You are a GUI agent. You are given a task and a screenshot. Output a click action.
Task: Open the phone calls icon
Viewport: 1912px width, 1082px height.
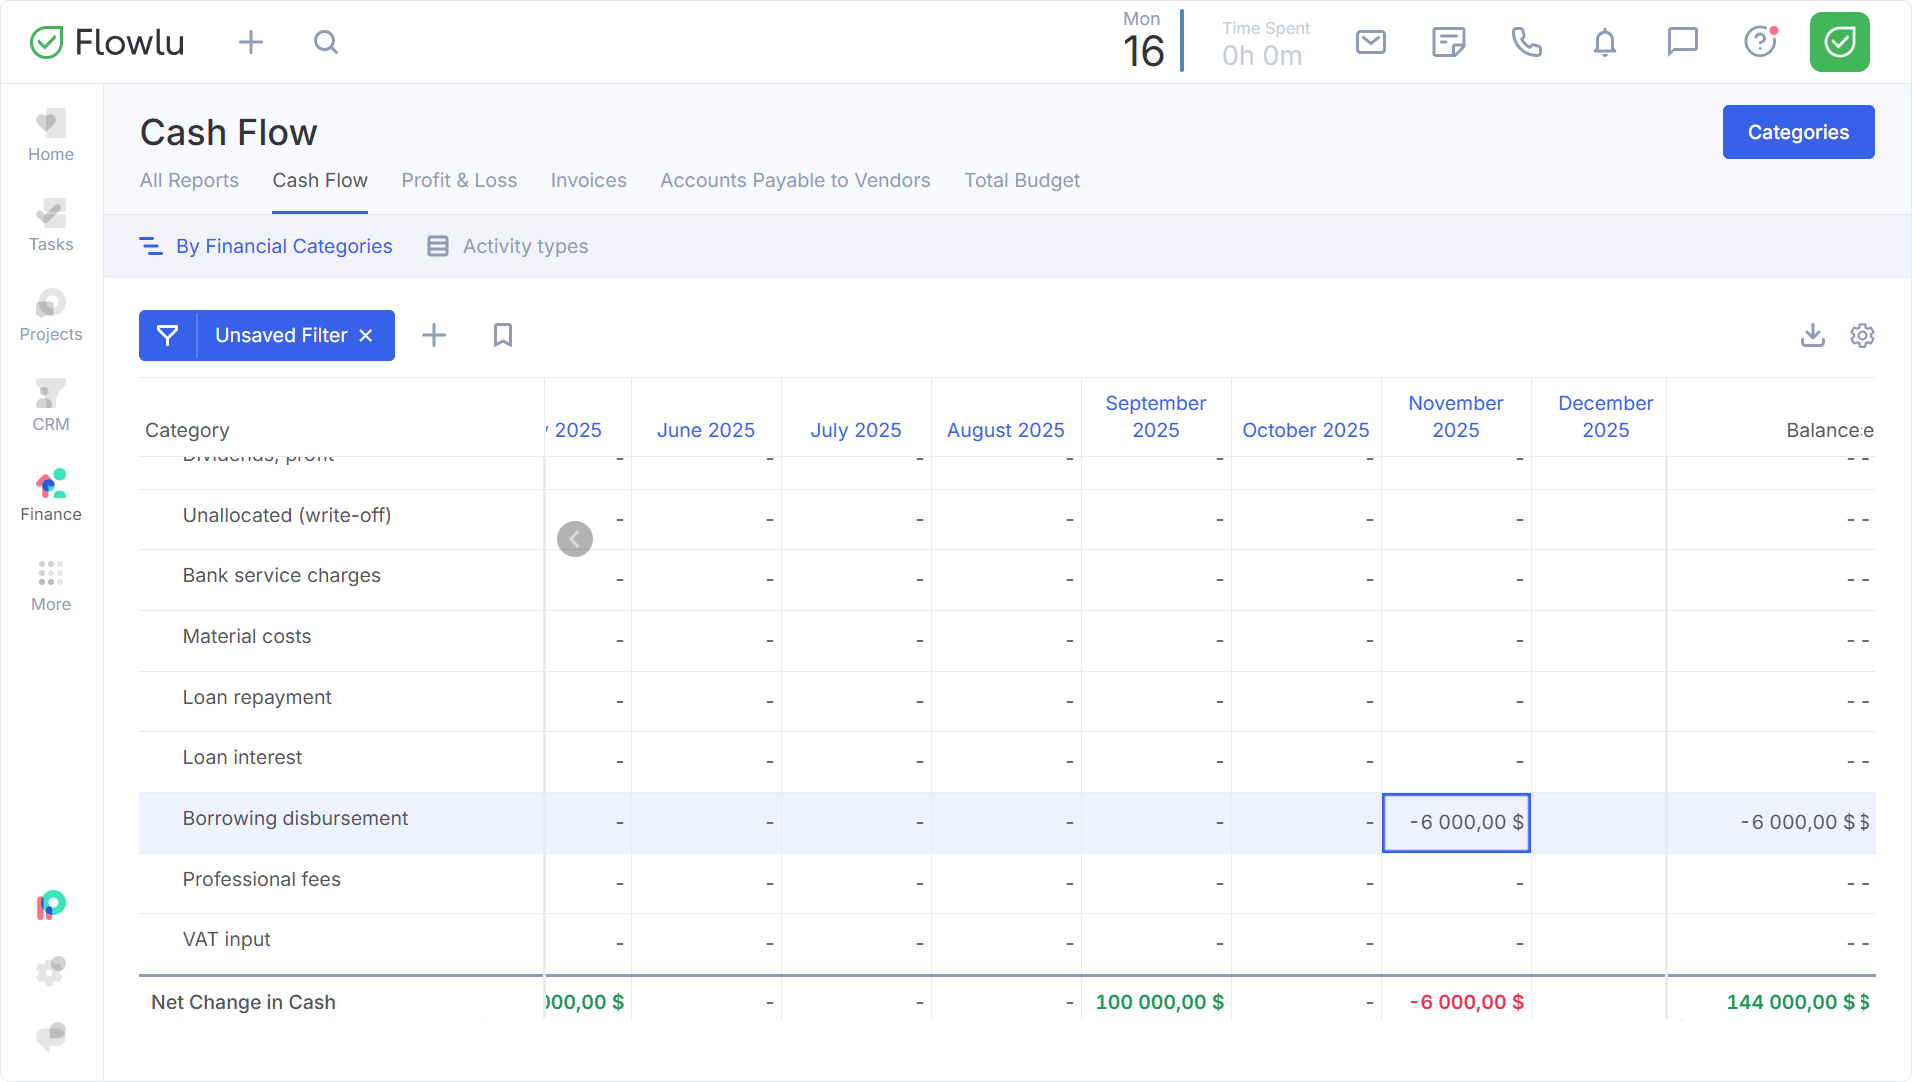[x=1526, y=42]
